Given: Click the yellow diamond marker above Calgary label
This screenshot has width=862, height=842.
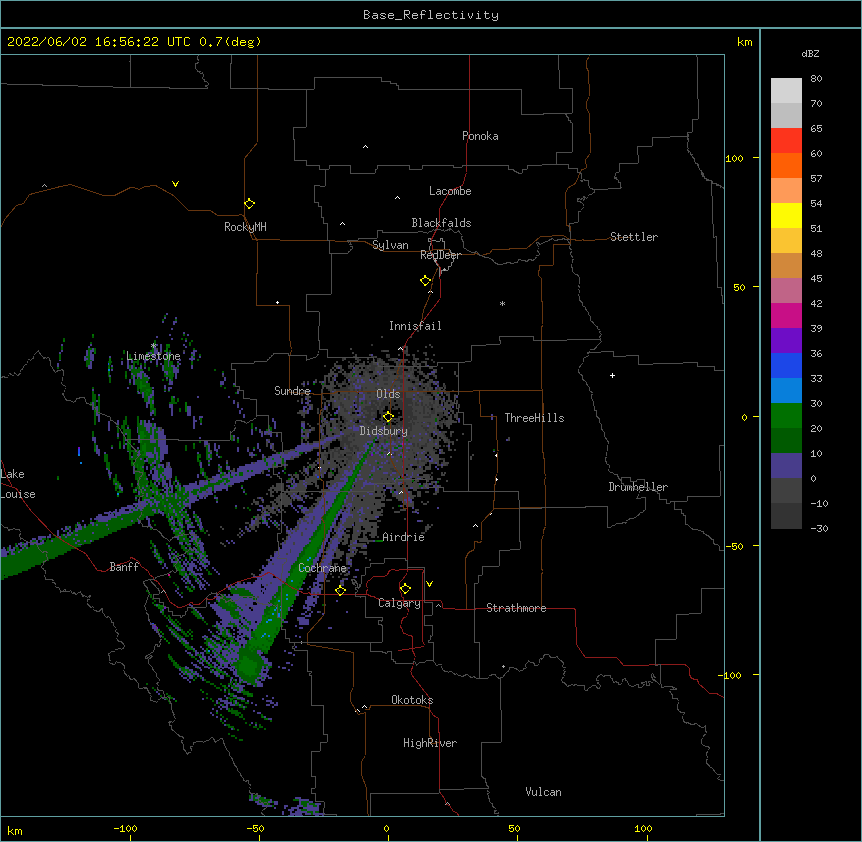Looking at the screenshot, I should 405,589.
